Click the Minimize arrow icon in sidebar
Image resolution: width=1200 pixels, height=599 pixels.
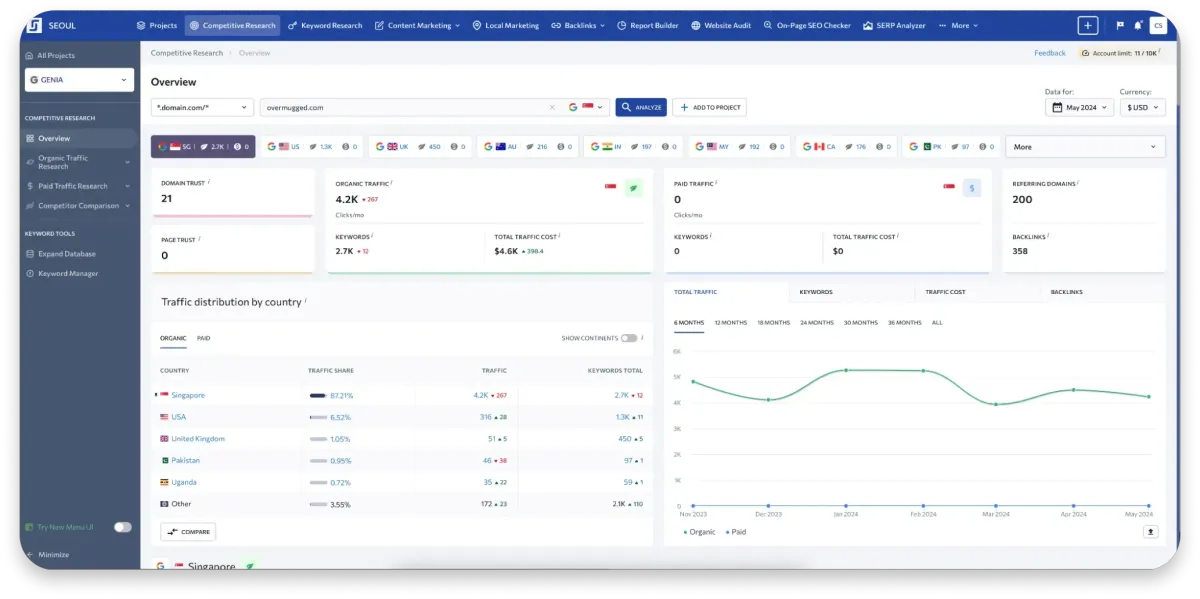(30, 554)
